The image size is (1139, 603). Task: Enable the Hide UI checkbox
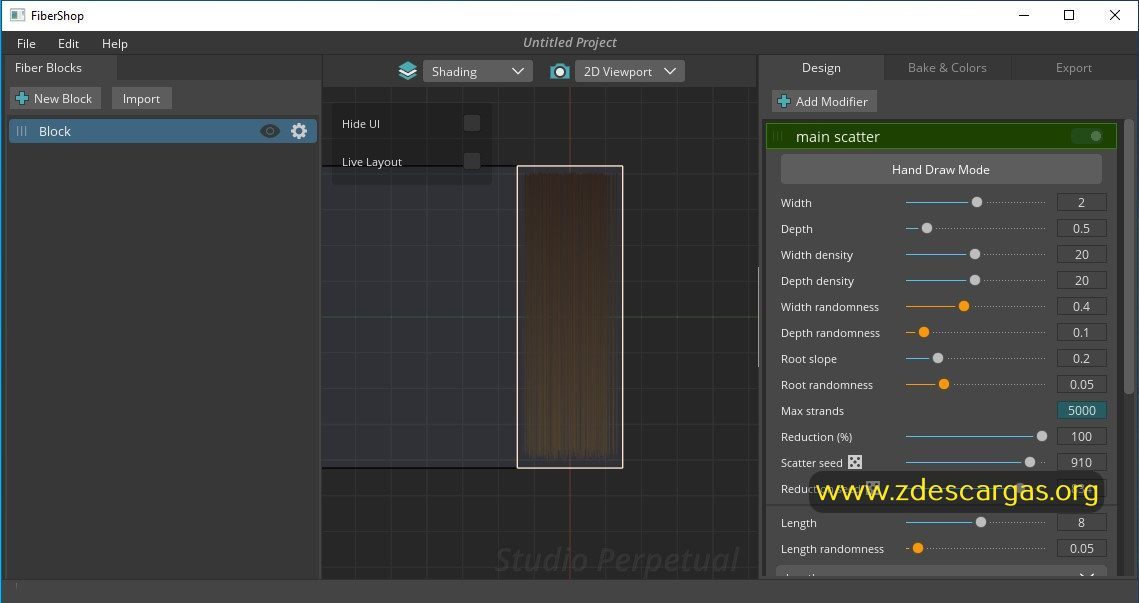tap(472, 124)
